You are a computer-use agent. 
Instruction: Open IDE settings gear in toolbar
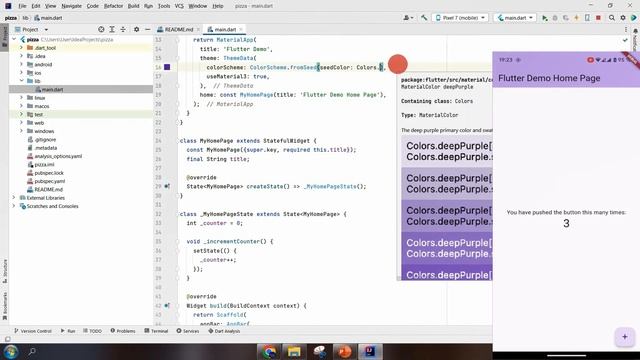point(623,18)
